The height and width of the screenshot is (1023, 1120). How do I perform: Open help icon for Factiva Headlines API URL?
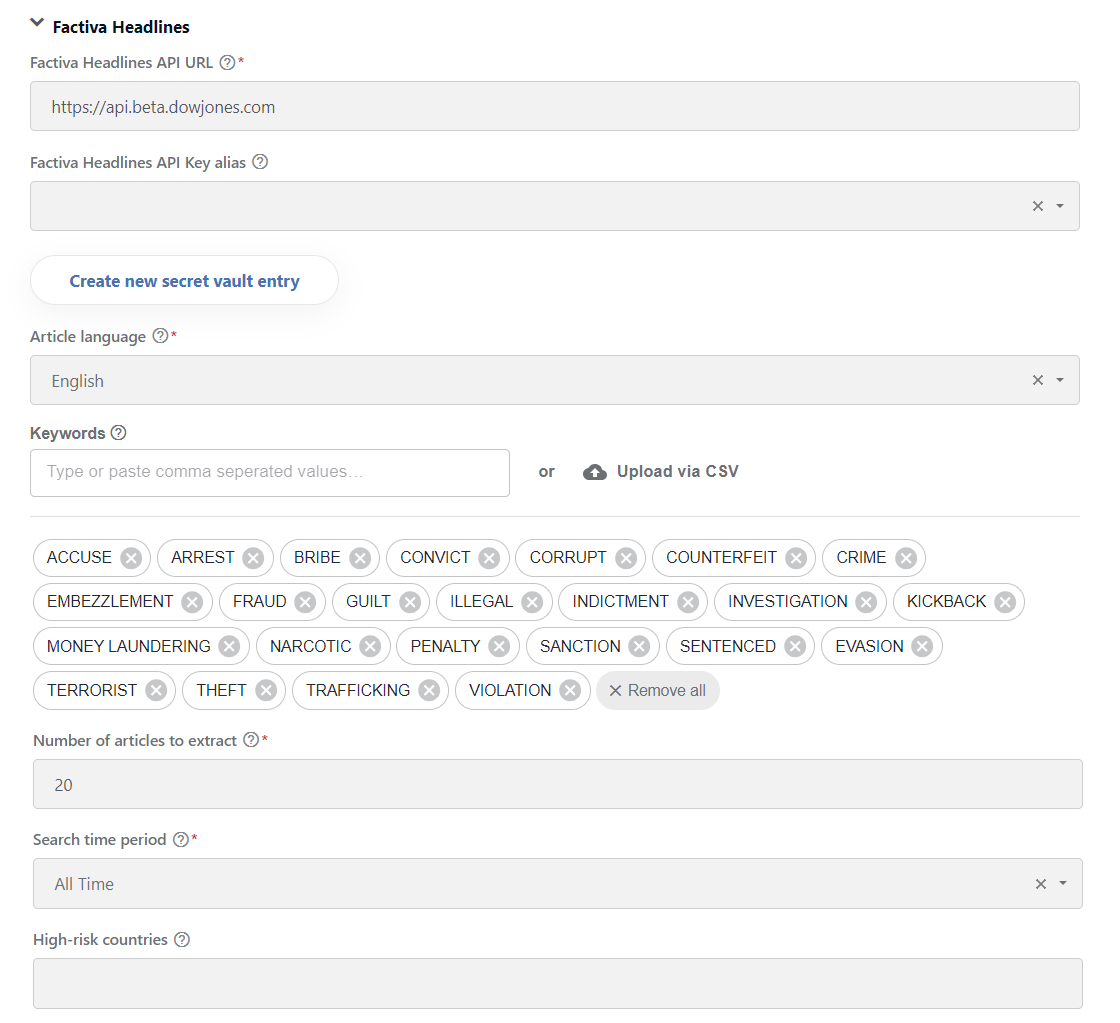pyautogui.click(x=227, y=62)
